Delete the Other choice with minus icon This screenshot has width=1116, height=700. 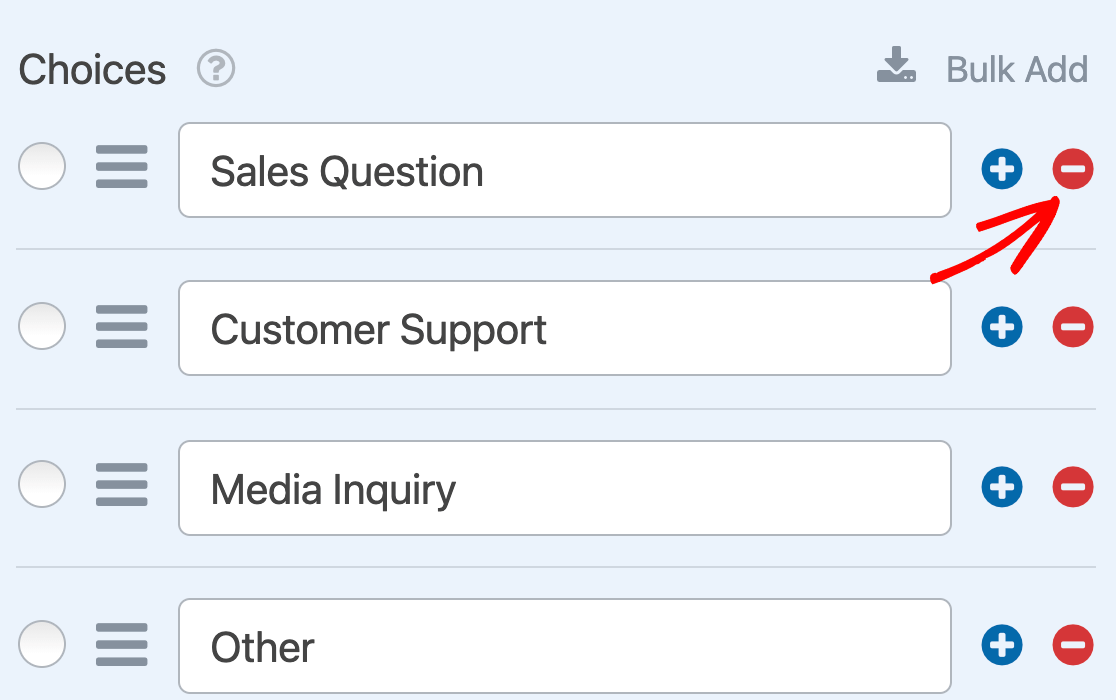[1073, 645]
